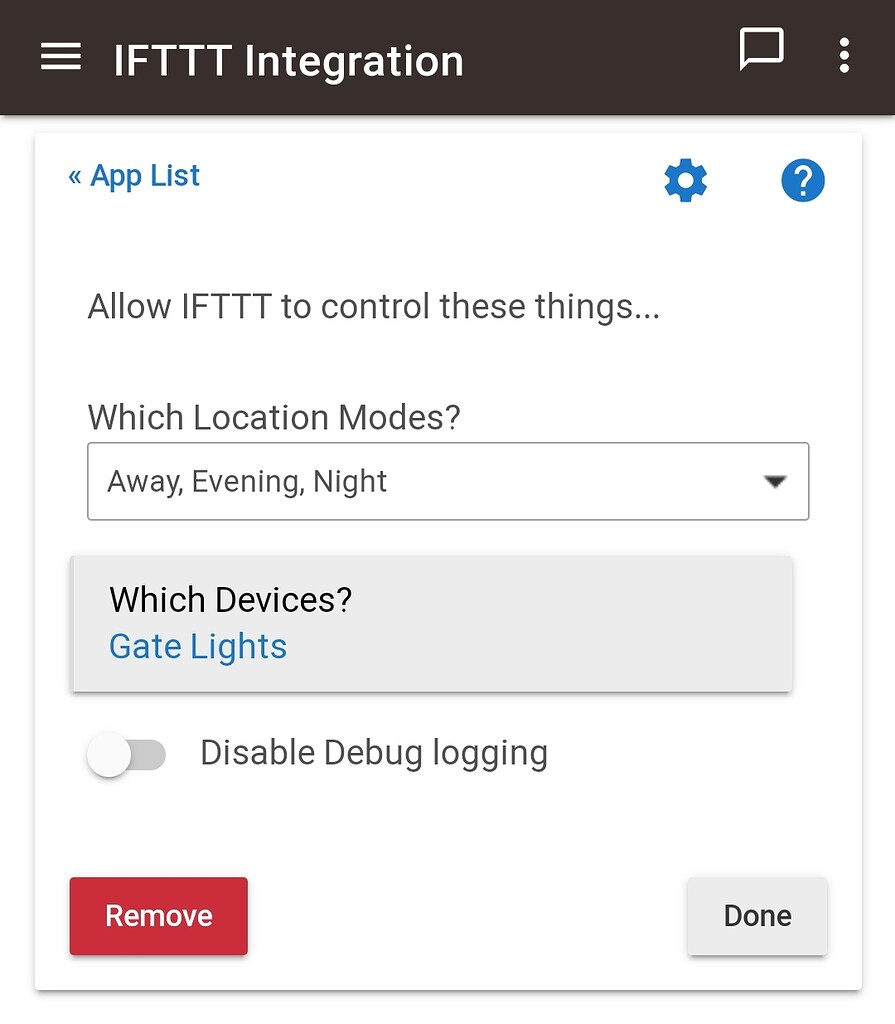The image size is (895, 1024).
Task: Open the overflow menu for more options
Action: click(843, 57)
